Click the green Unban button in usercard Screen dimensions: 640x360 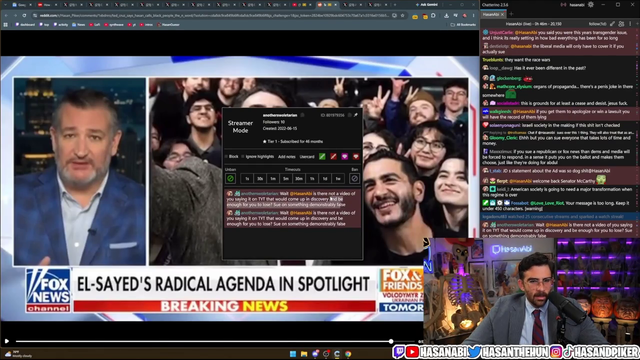pyautogui.click(x=230, y=178)
